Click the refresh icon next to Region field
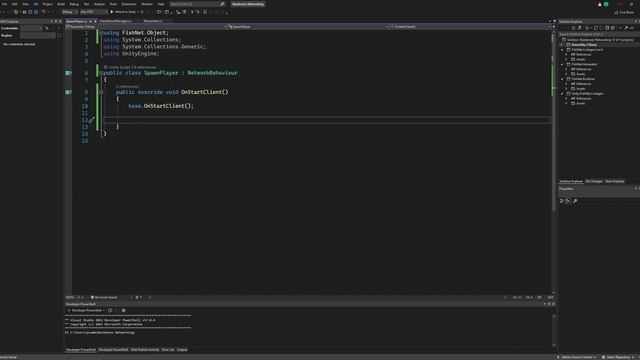This screenshot has height=360, width=640. (x=60, y=36)
